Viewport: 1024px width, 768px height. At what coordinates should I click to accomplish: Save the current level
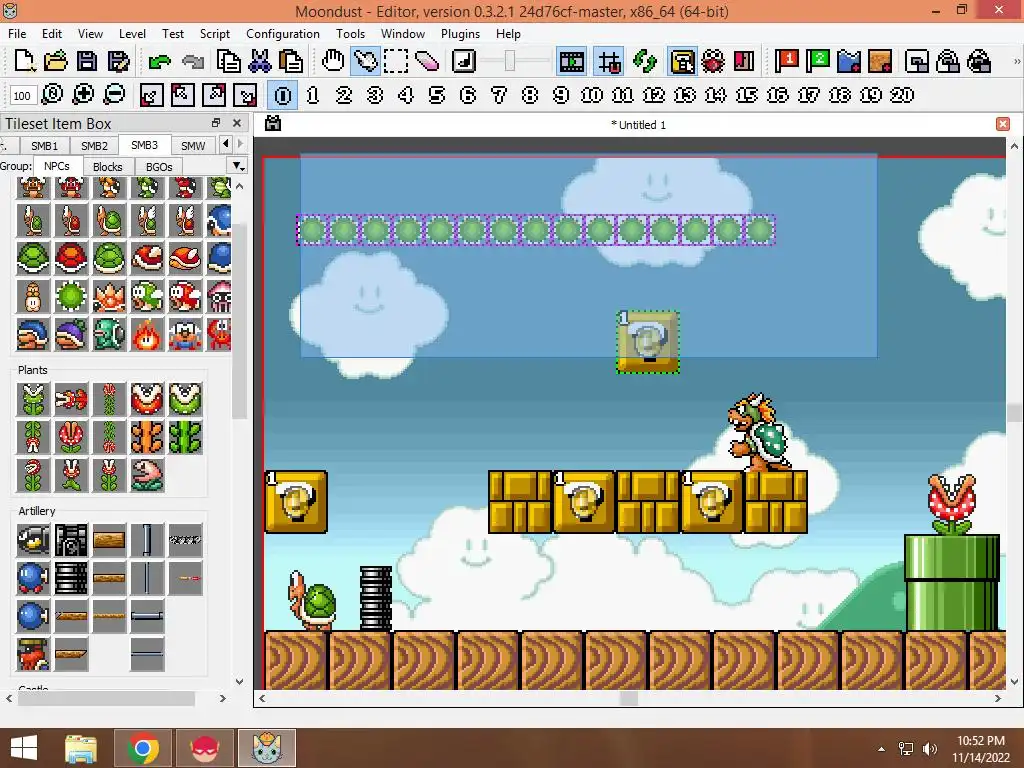(x=87, y=61)
